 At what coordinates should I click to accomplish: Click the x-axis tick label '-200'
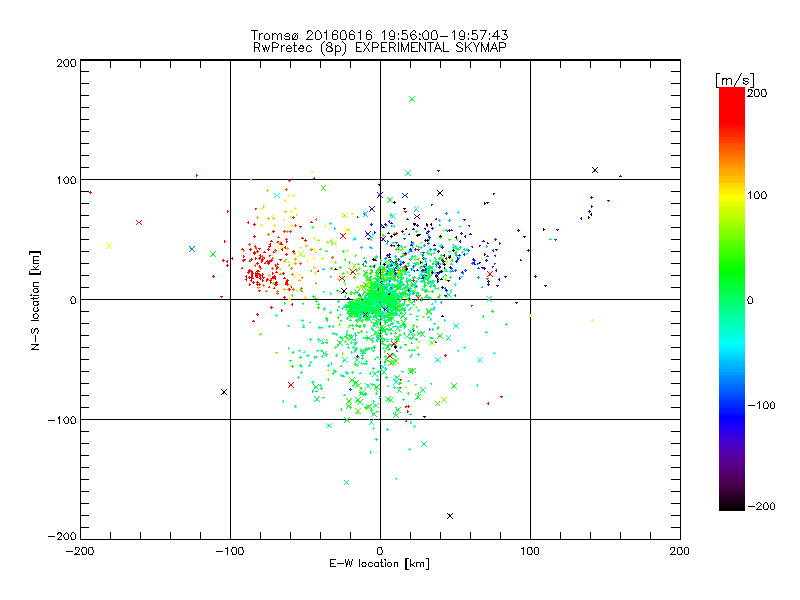[x=80, y=551]
